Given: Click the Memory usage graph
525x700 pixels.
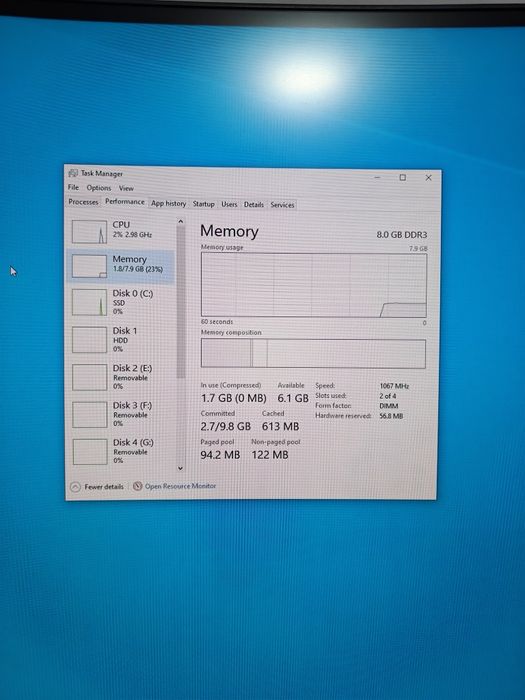Looking at the screenshot, I should click(314, 285).
